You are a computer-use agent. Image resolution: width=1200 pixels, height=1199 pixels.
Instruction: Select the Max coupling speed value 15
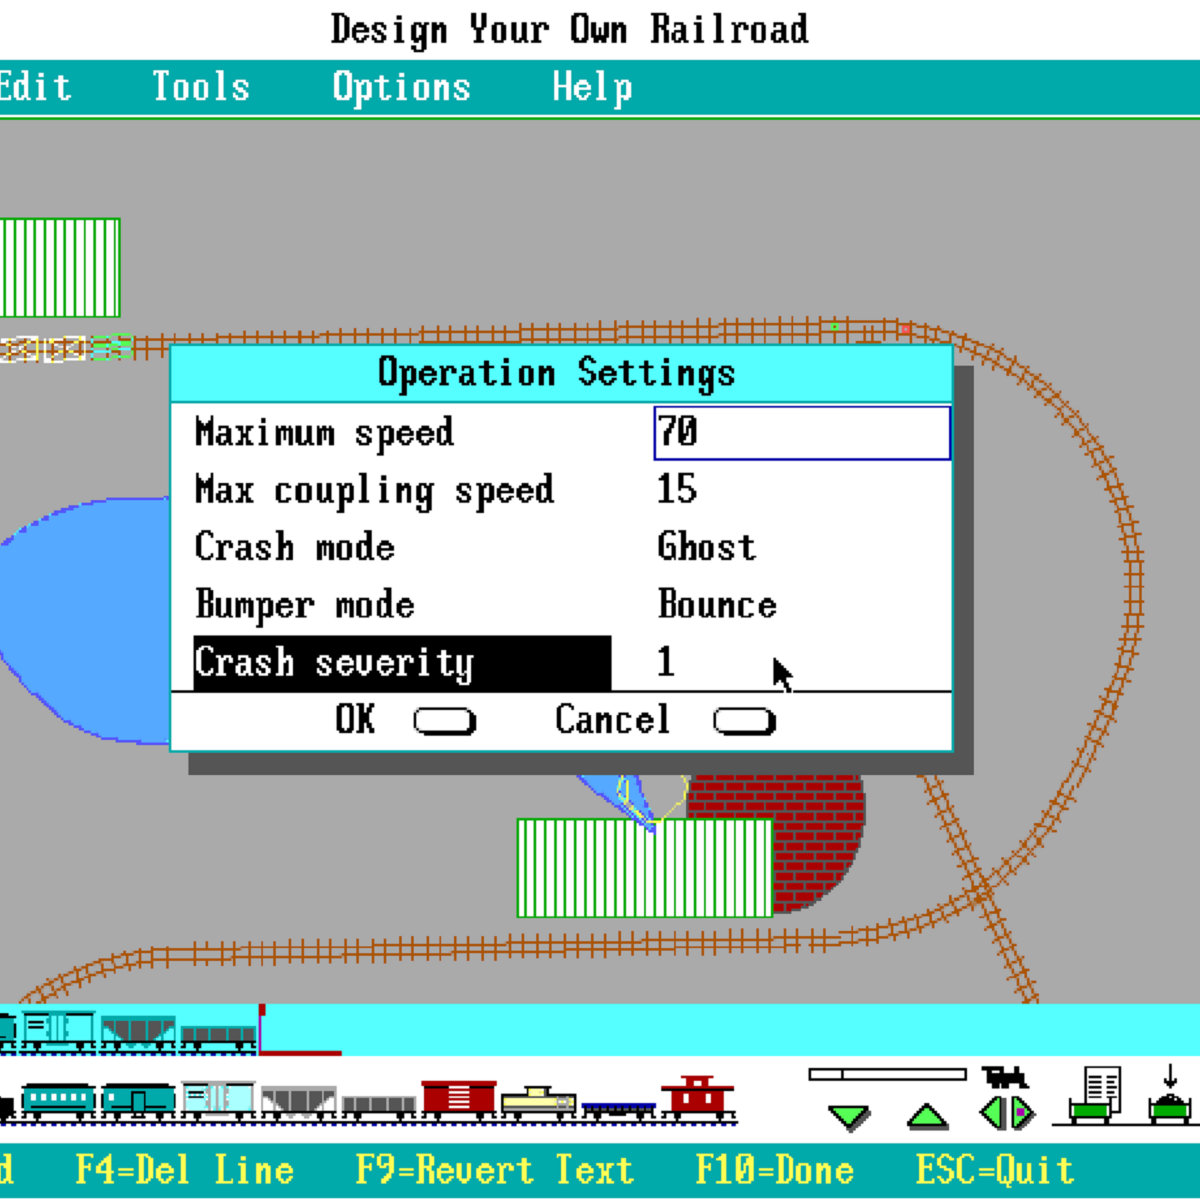point(677,489)
